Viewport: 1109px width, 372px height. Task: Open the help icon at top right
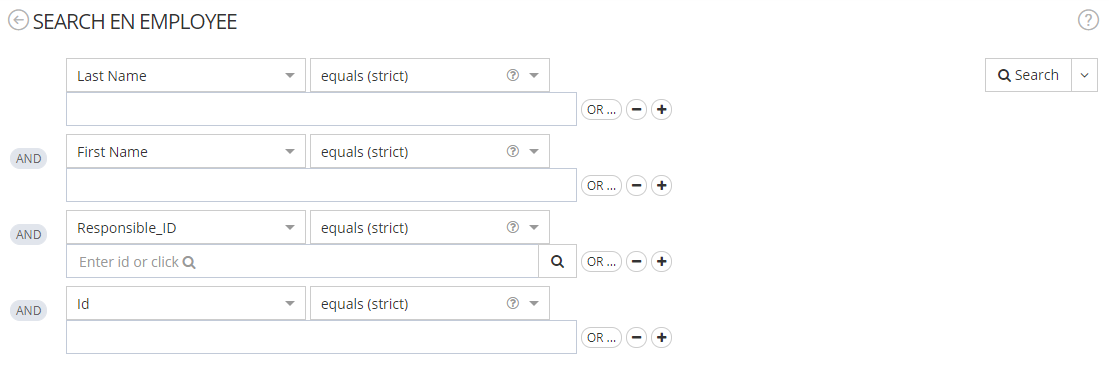pyautogui.click(x=1088, y=21)
